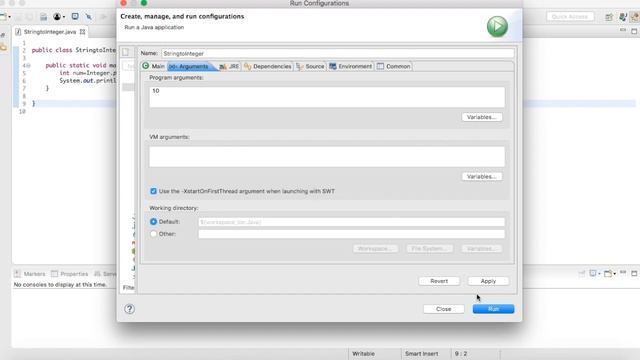Viewport: 640px width, 360px height.
Task: Click 'Create, manage, and run configurations' heading
Action: click(182, 16)
